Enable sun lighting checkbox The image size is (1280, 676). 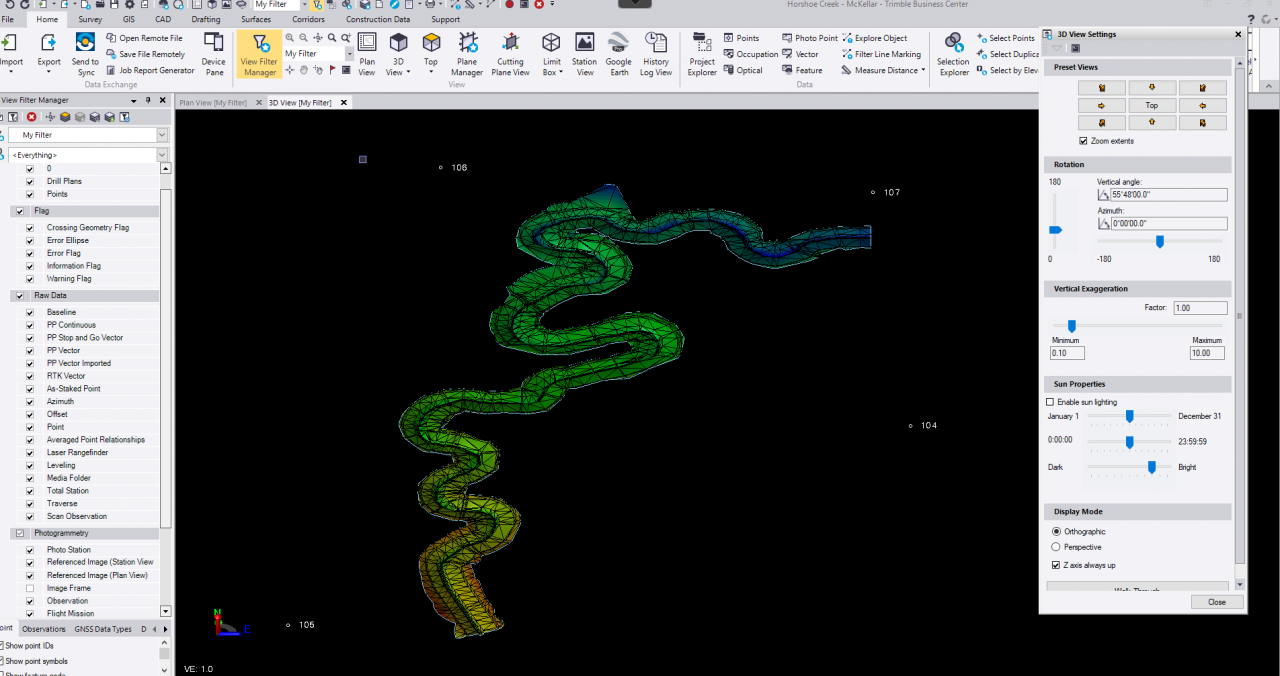pyautogui.click(x=1050, y=402)
